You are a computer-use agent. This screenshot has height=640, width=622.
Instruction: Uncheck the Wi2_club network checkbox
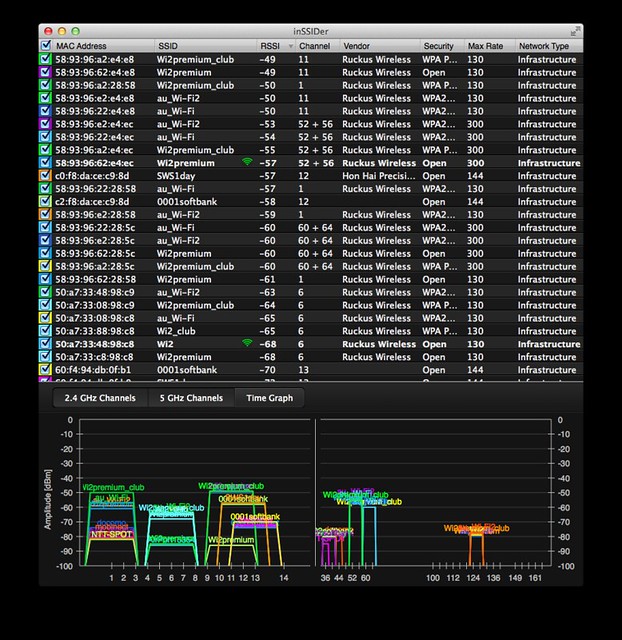point(45,331)
